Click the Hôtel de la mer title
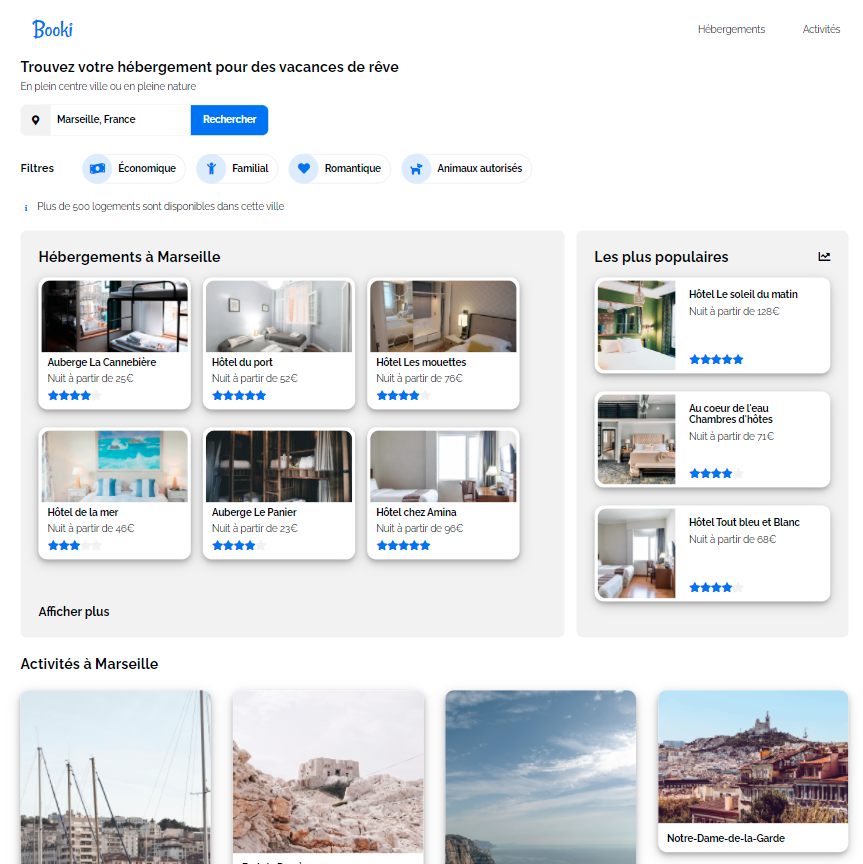863x864 pixels. point(83,512)
